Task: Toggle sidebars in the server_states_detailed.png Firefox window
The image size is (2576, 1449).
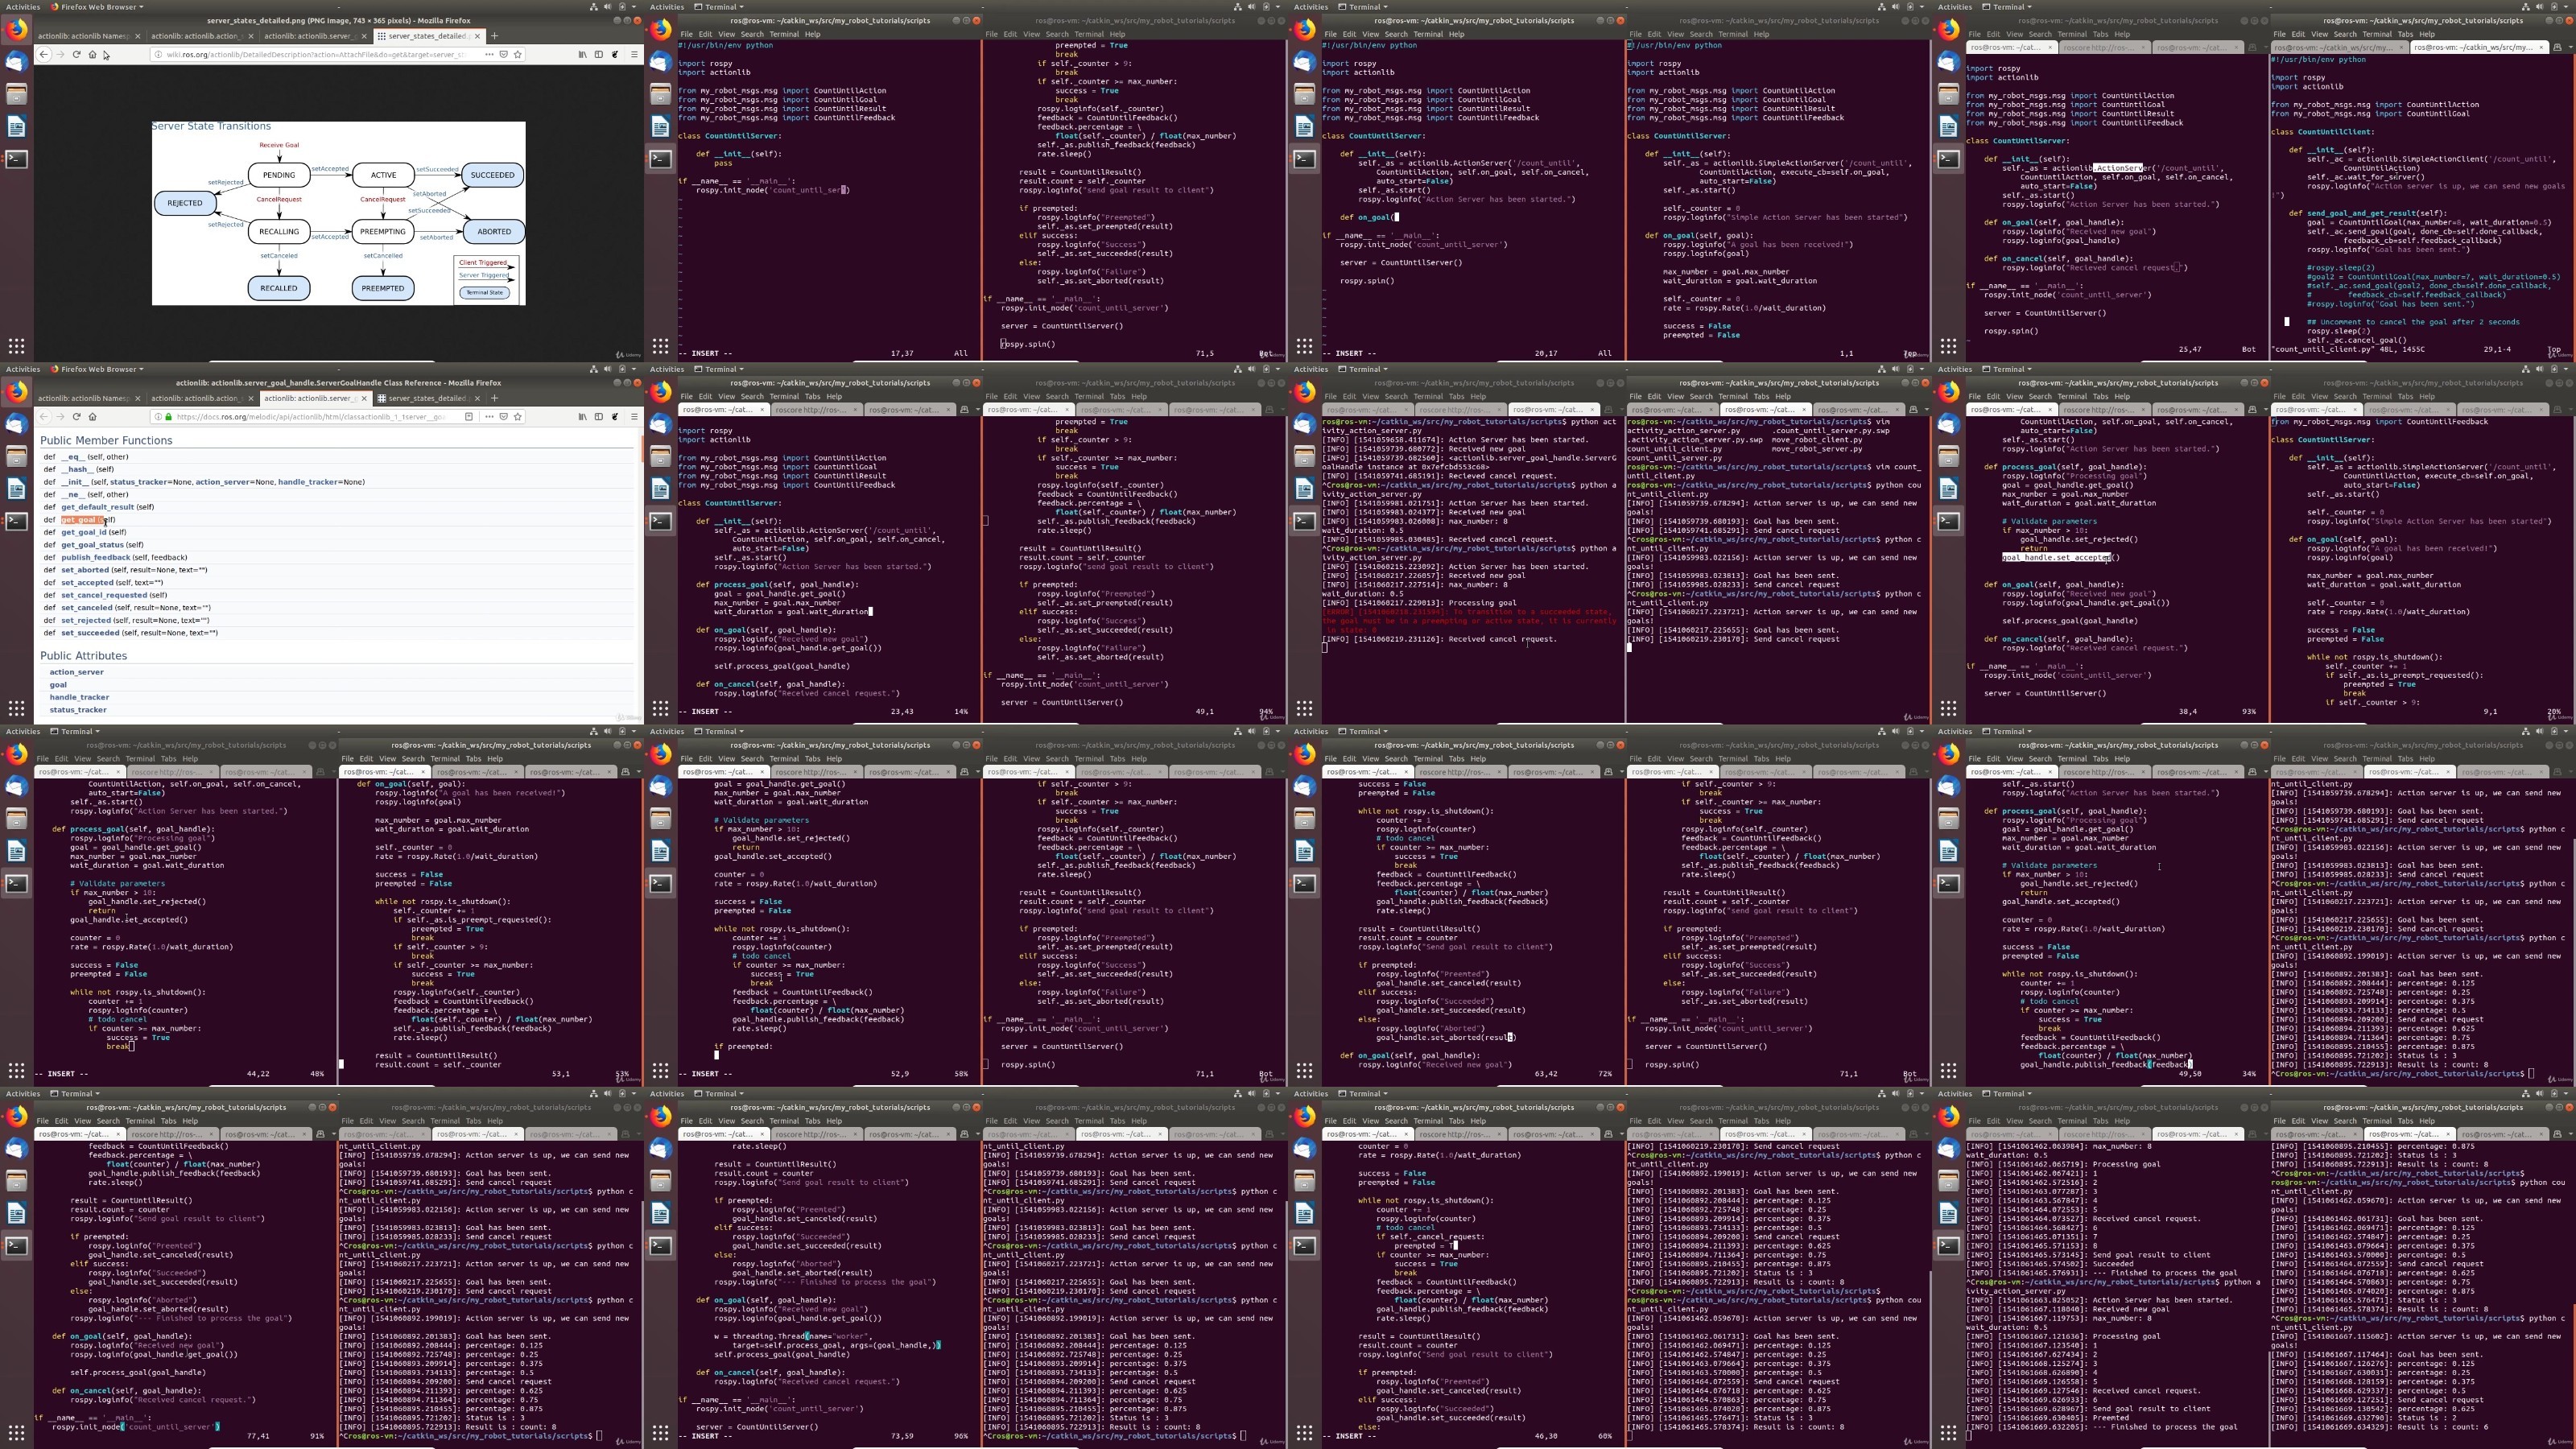Action: (x=599, y=54)
